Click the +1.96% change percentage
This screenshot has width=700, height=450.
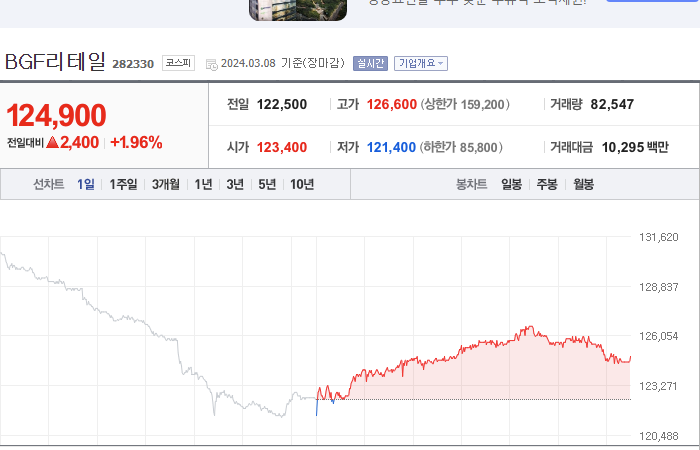[136, 142]
